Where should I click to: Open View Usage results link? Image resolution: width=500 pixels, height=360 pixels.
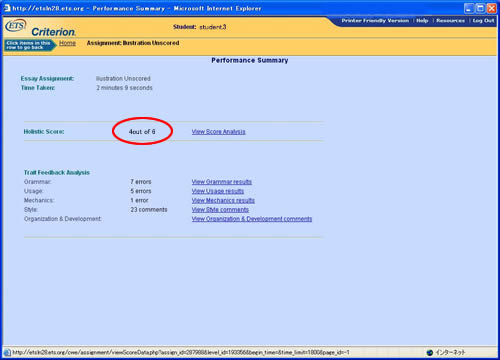(218, 191)
